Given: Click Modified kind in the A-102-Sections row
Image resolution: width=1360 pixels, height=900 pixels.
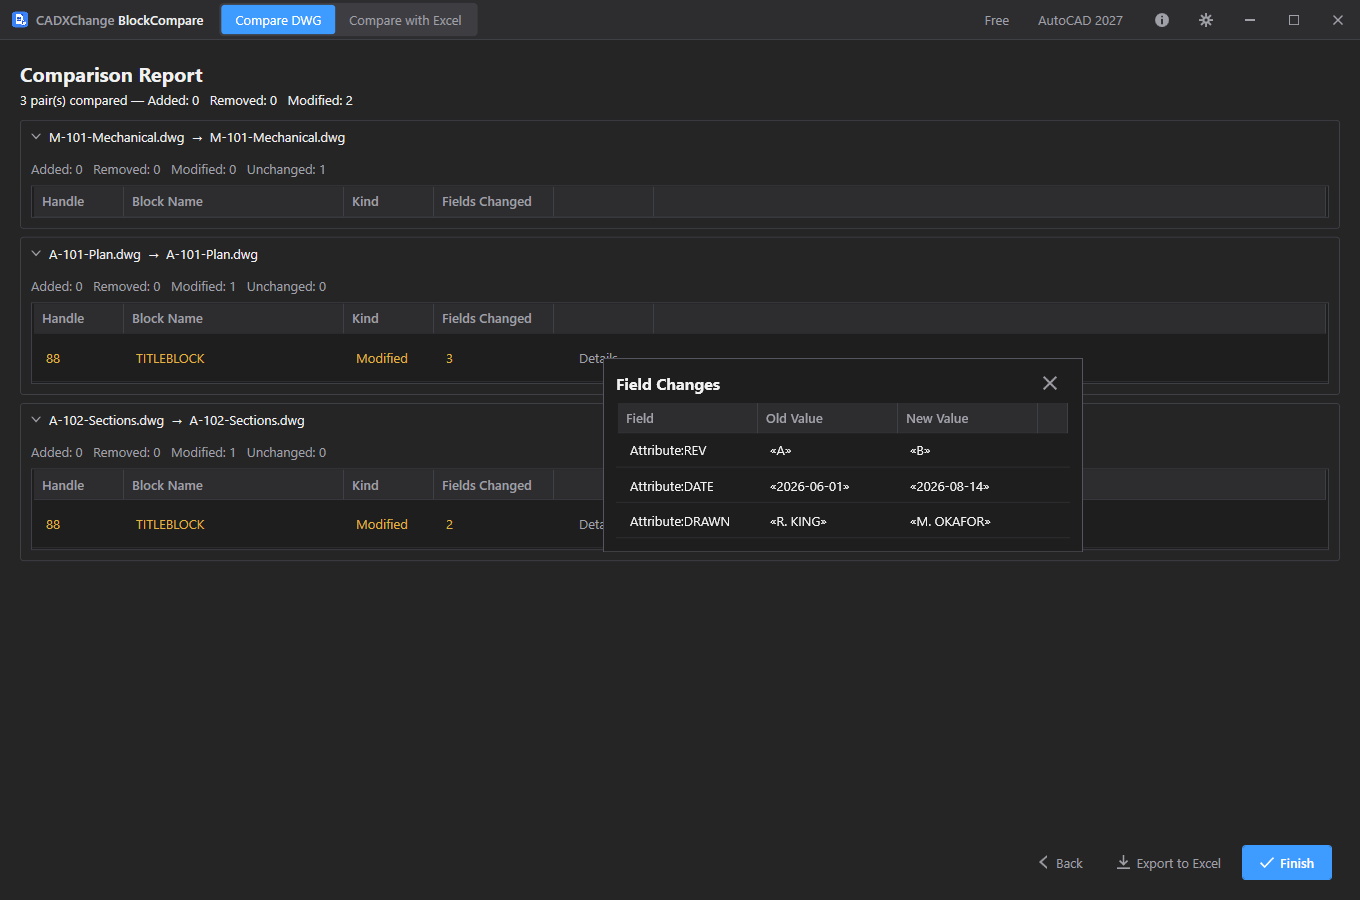Looking at the screenshot, I should pos(382,524).
